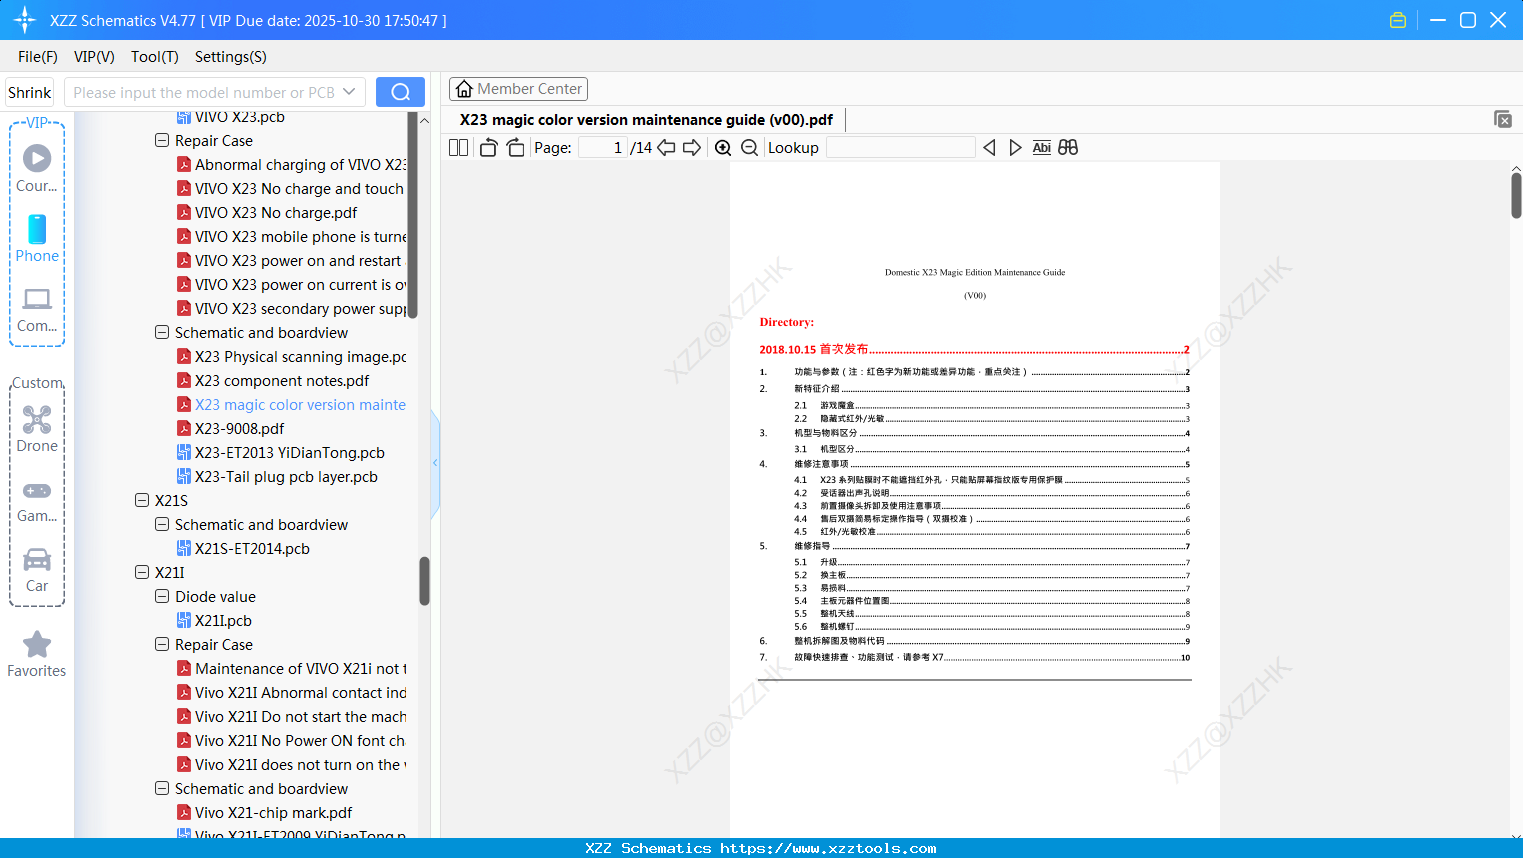The width and height of the screenshot is (1523, 858).
Task: Open the Game console sidebar category
Action: coord(37,501)
